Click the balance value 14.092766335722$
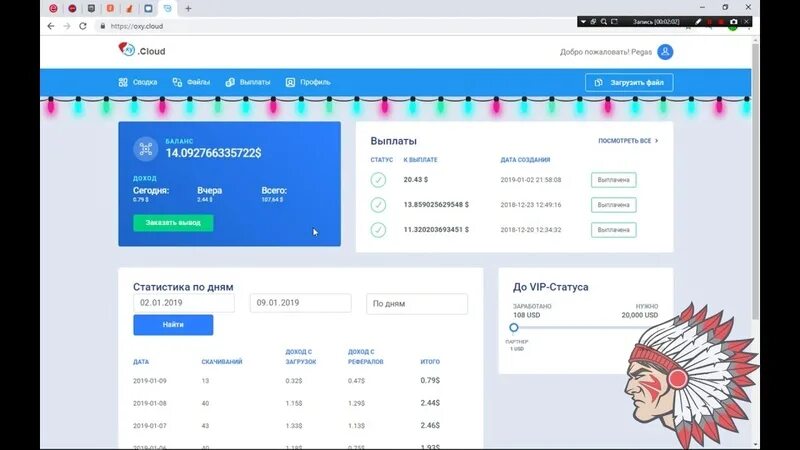The height and width of the screenshot is (450, 800). click(x=213, y=153)
